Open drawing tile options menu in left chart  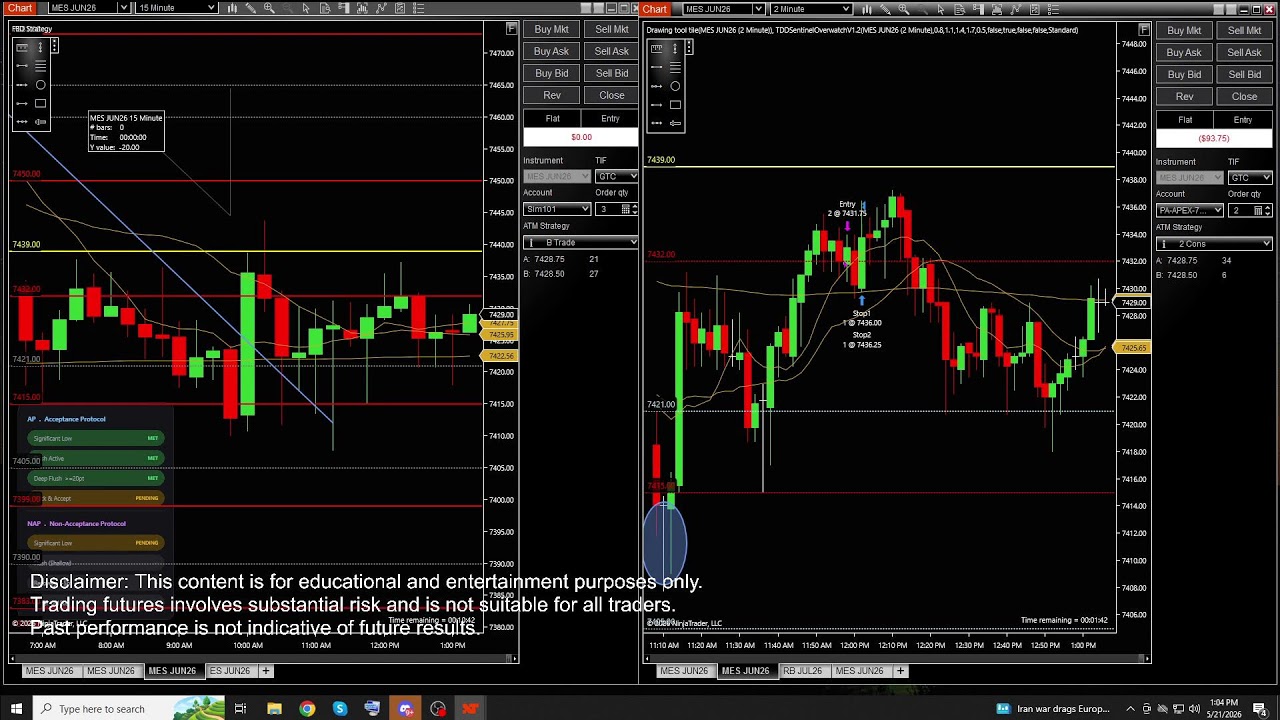(x=54, y=46)
